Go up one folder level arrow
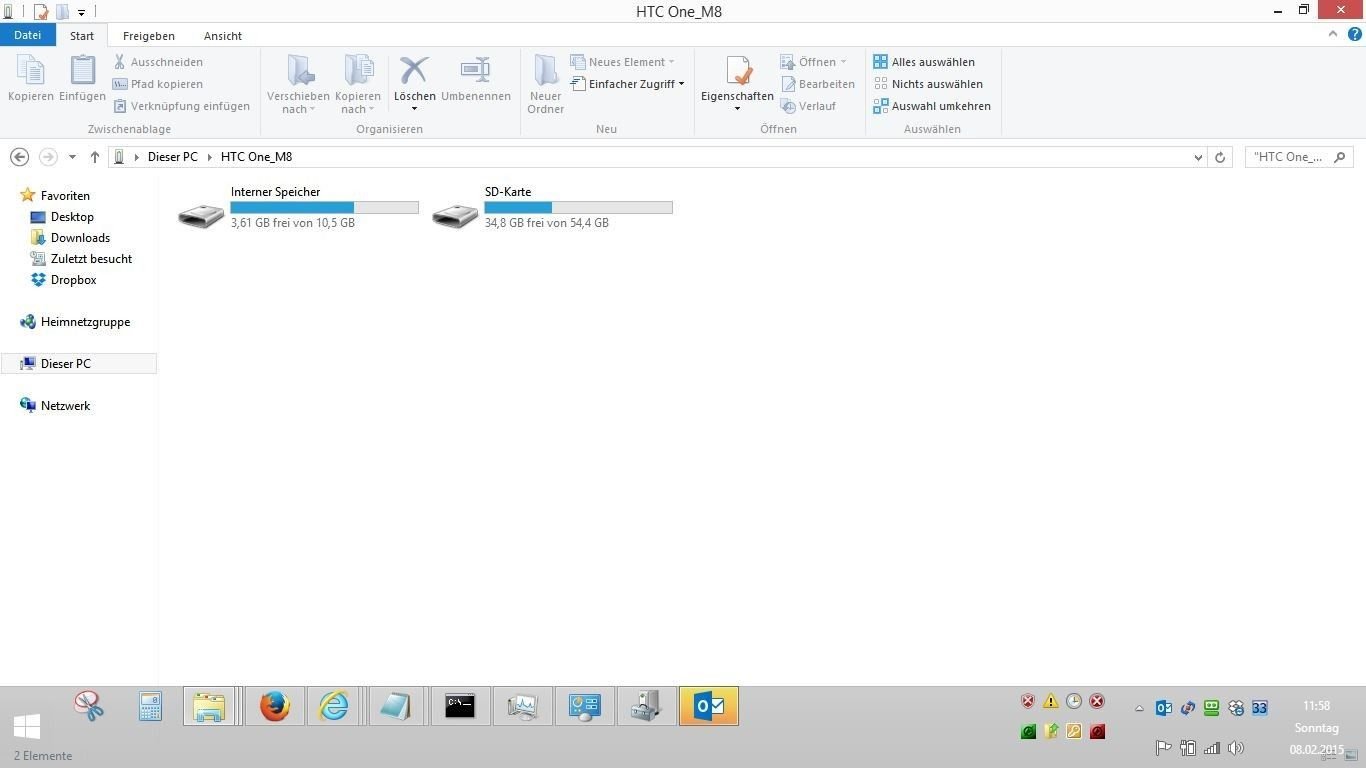The height and width of the screenshot is (768, 1366). [95, 157]
